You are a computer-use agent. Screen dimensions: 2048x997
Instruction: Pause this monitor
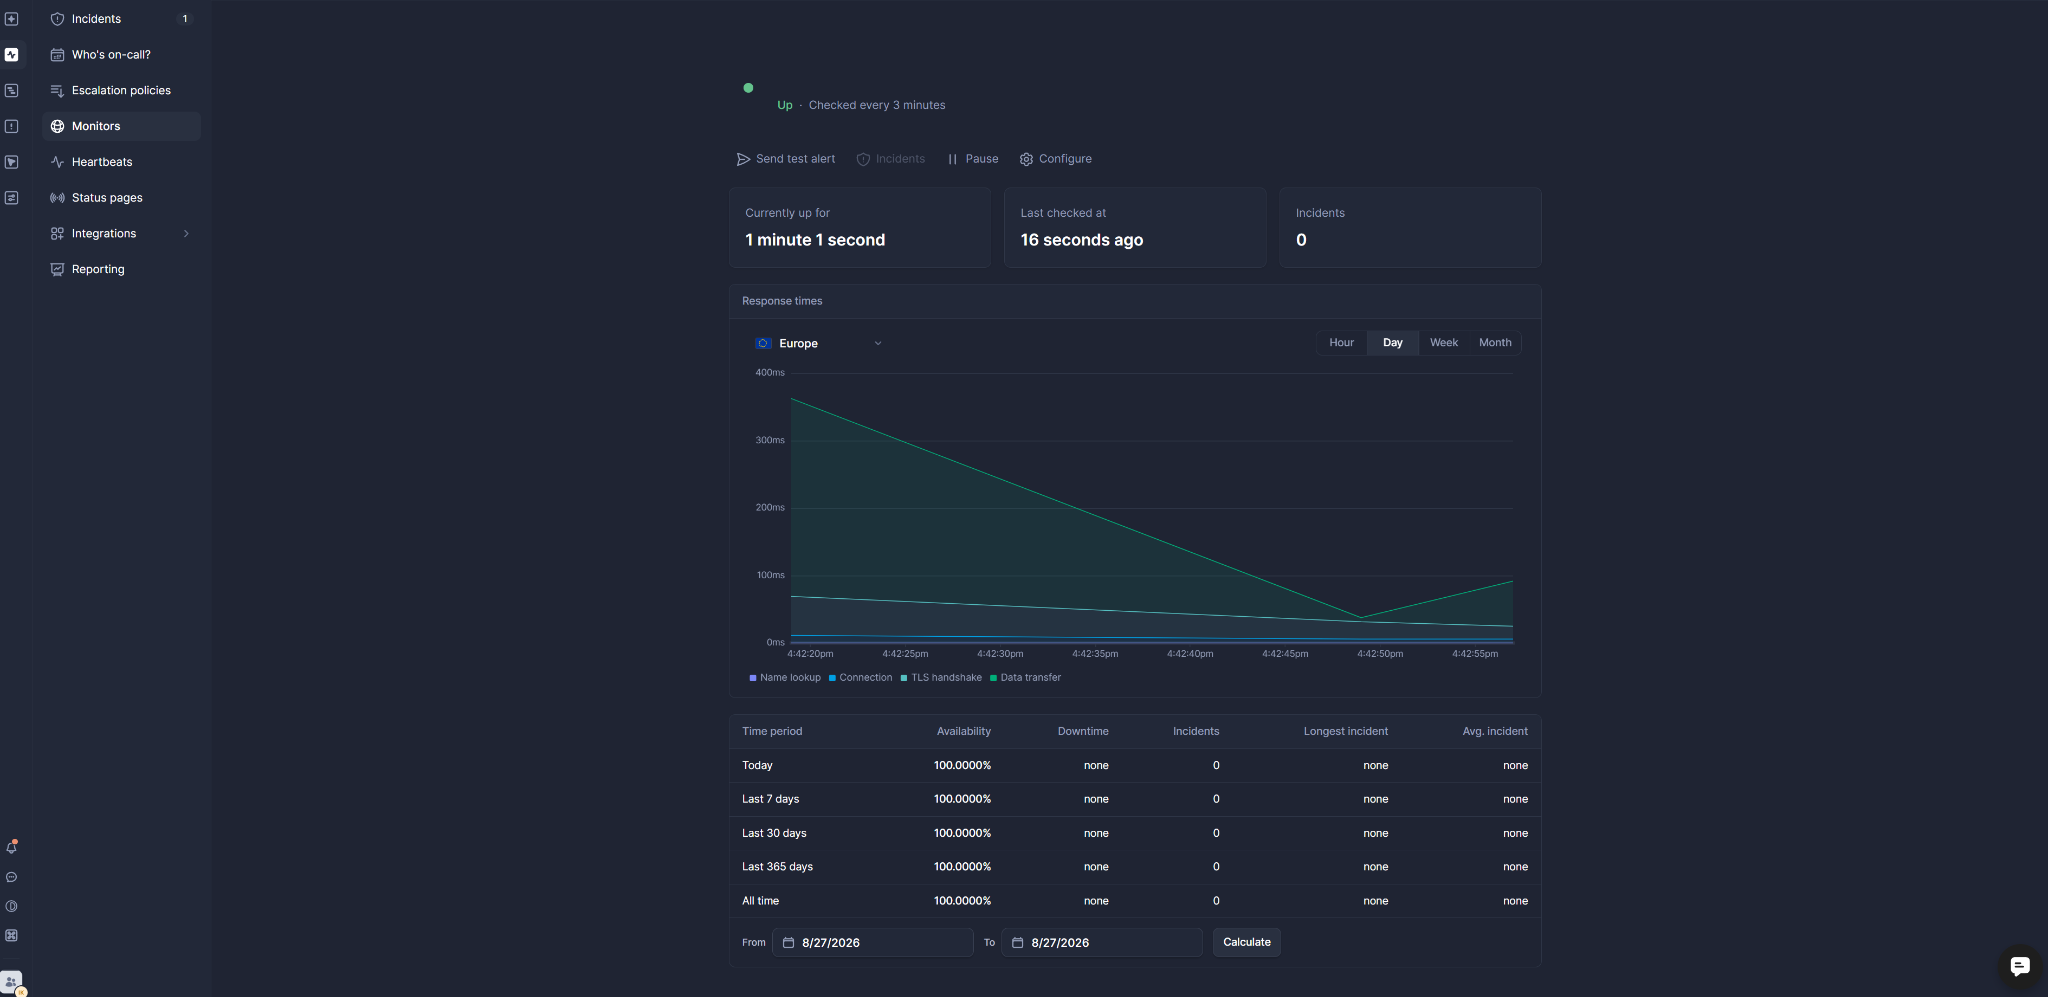[972, 159]
